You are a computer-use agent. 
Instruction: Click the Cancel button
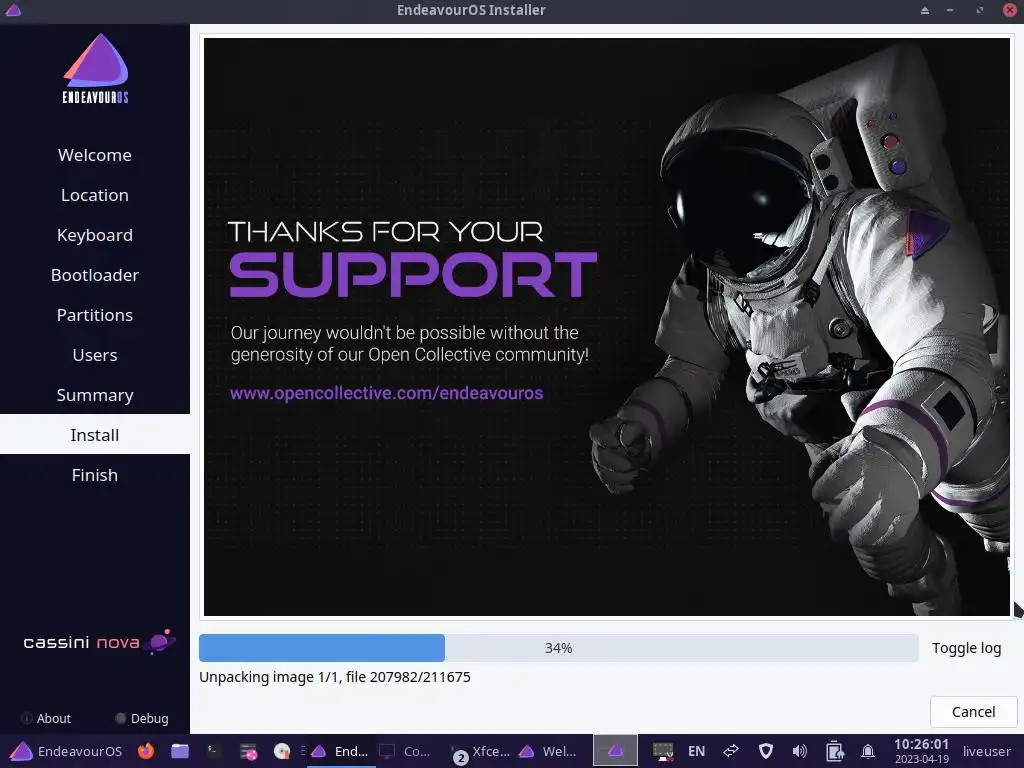click(x=973, y=711)
